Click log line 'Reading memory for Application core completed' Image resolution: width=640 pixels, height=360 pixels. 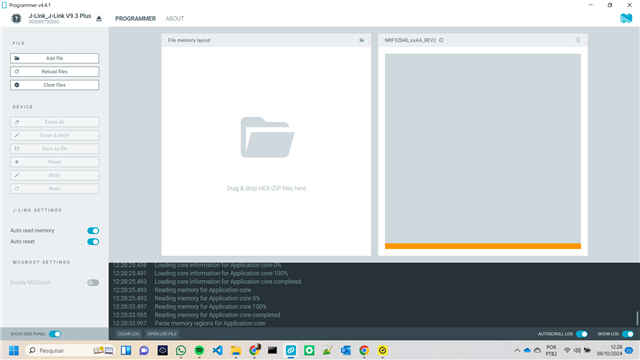[x=217, y=315]
